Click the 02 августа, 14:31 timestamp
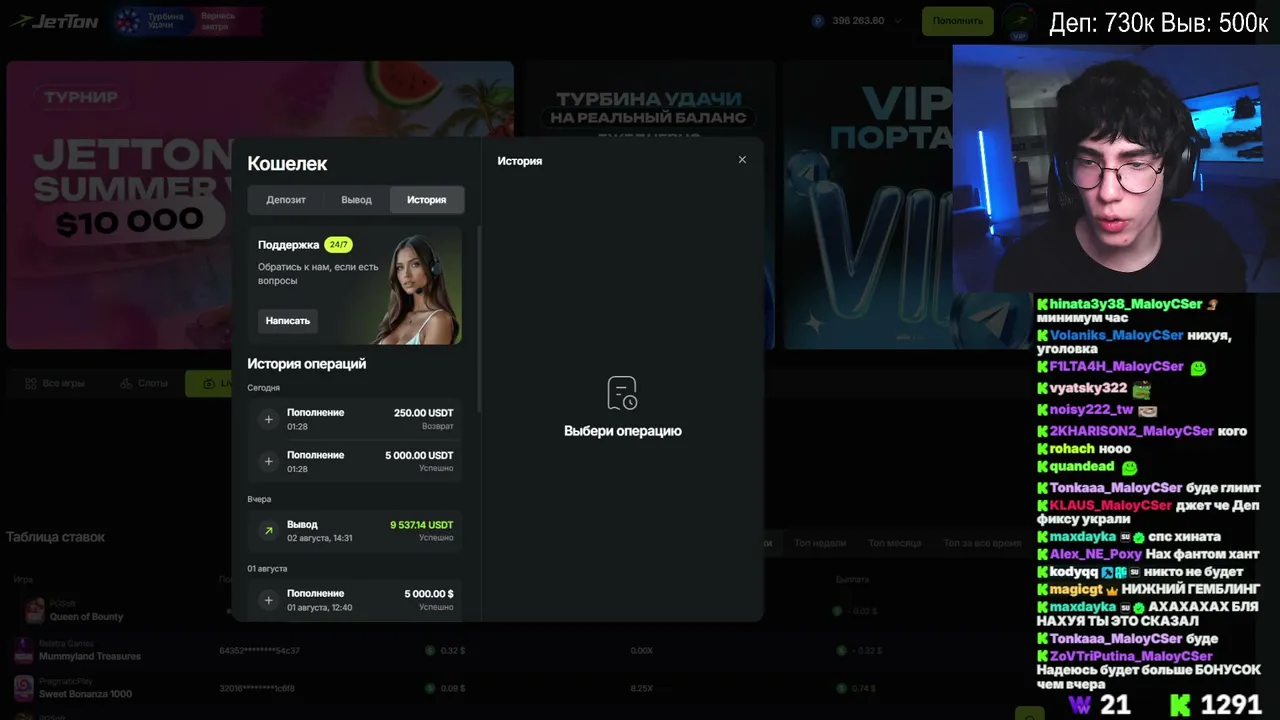 [x=320, y=538]
